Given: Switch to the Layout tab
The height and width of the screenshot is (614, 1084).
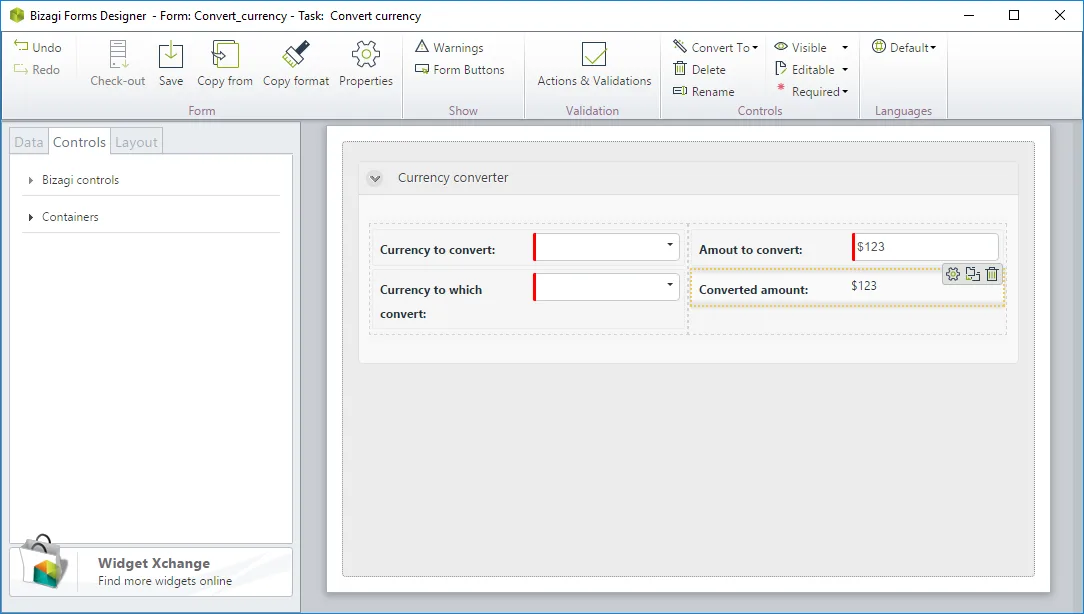Looking at the screenshot, I should pyautogui.click(x=136, y=142).
